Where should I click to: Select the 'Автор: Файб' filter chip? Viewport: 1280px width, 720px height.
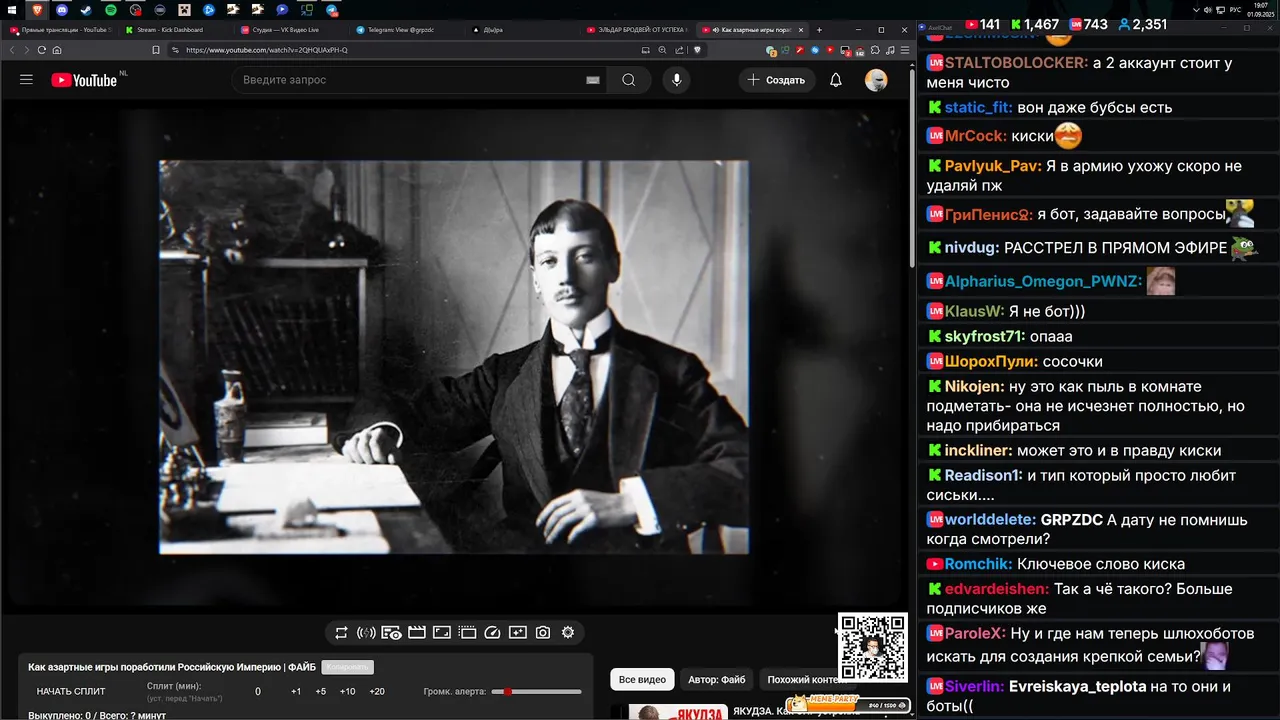[717, 680]
